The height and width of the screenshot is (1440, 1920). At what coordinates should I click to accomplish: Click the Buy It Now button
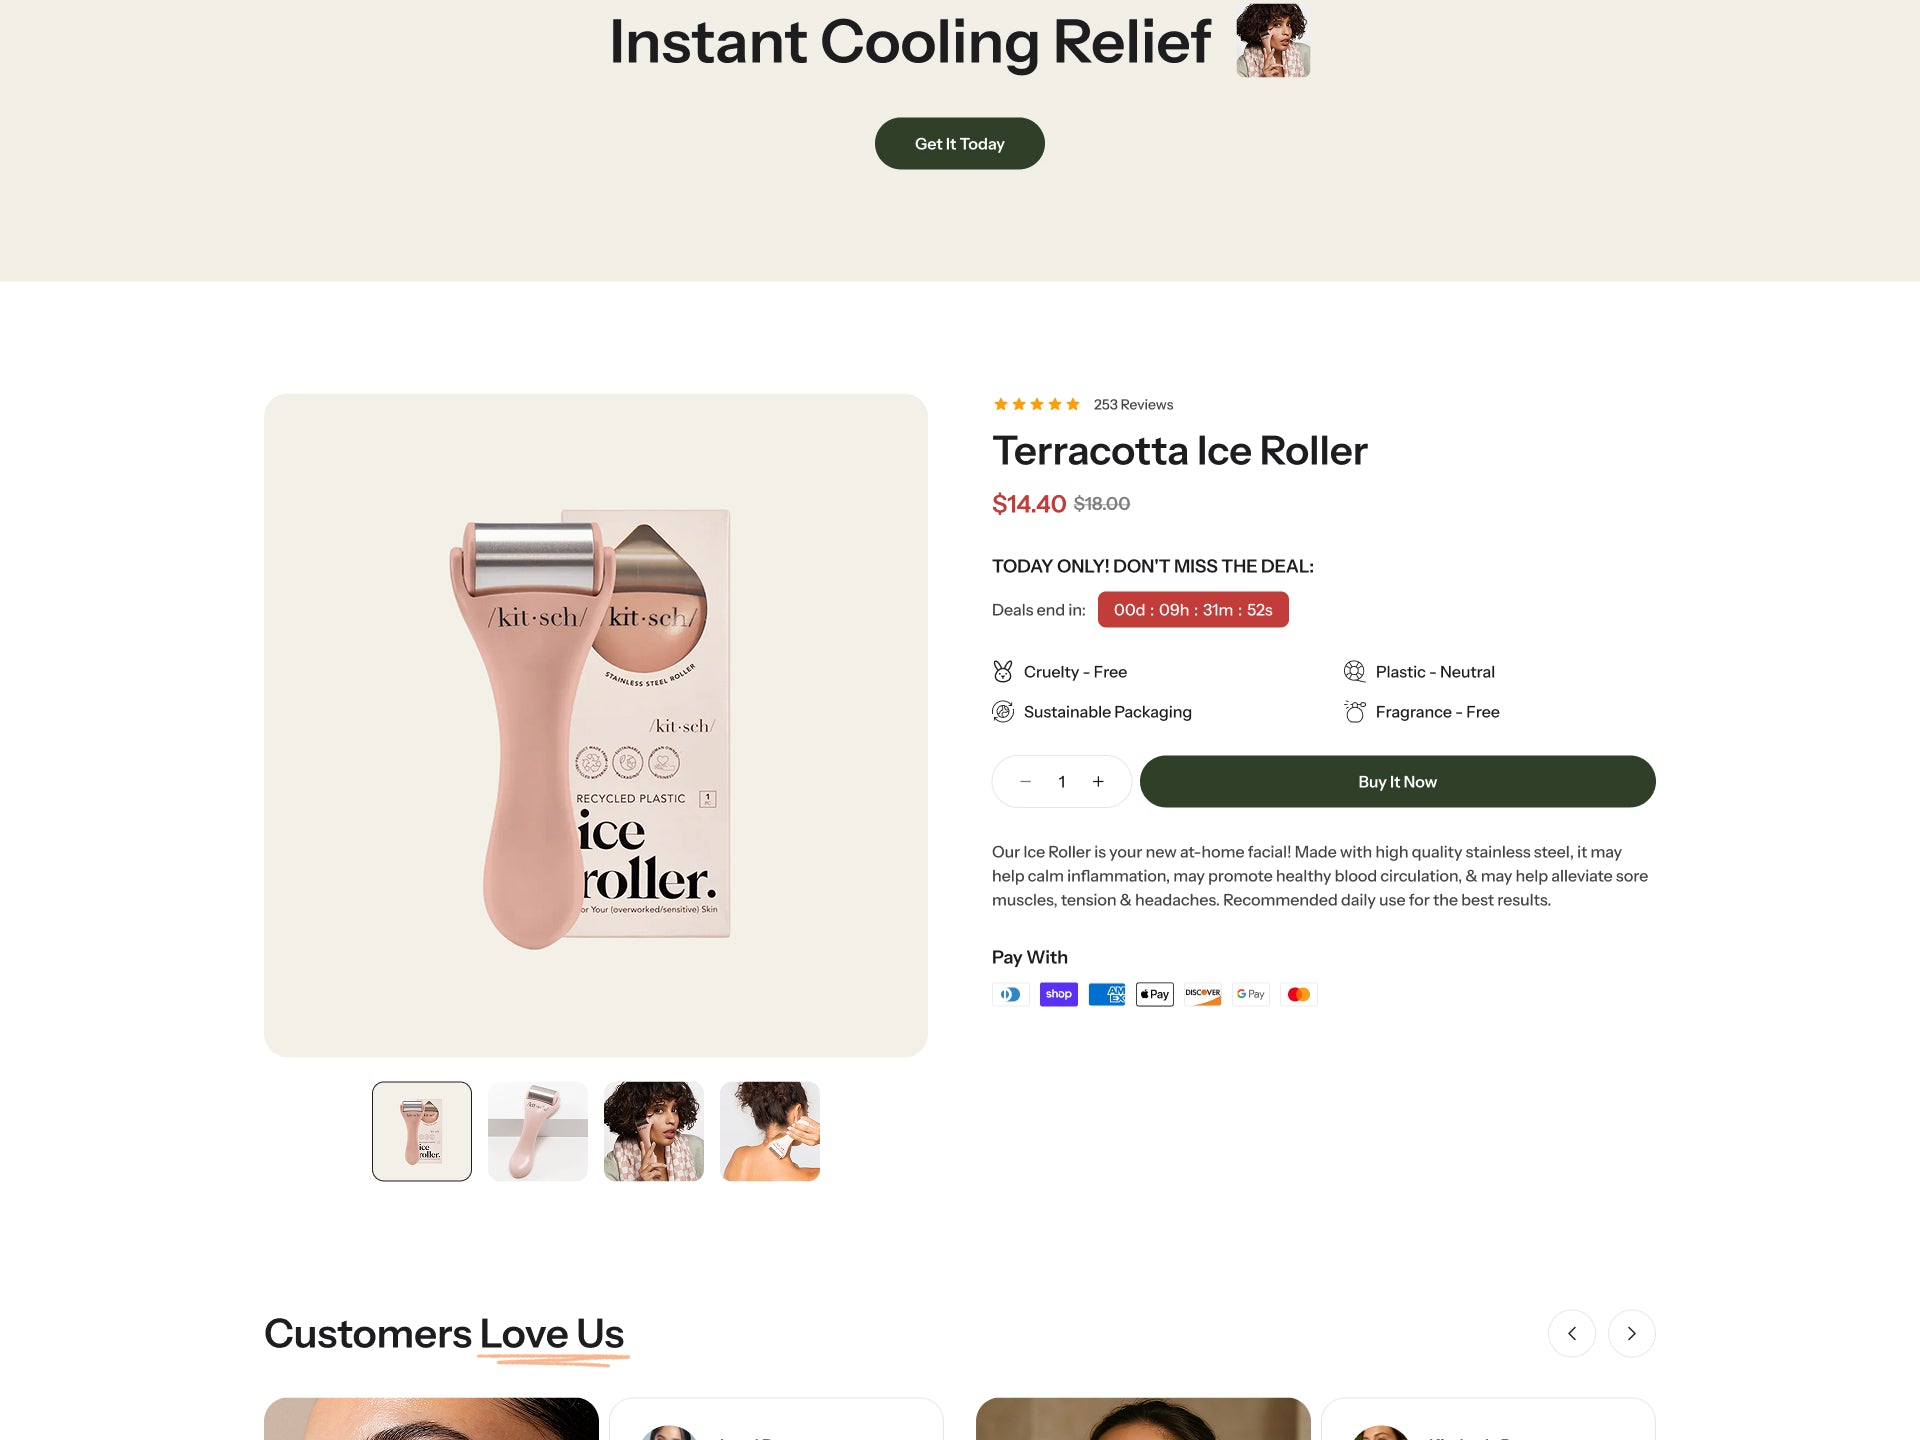coord(1397,782)
